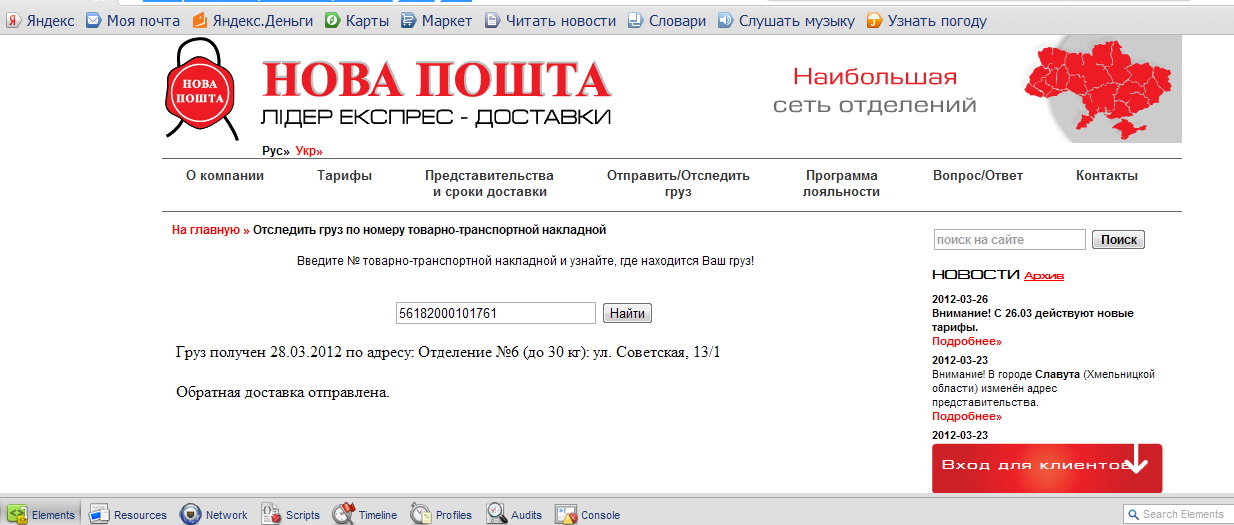Click the Отследить груз по номеру breadcrumb text

pyautogui.click(x=429, y=230)
